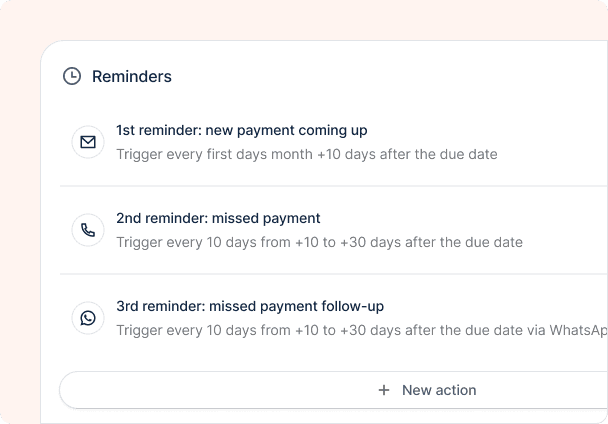Click the 2nd reminder trigger description
This screenshot has width=608, height=424.
[x=320, y=242]
